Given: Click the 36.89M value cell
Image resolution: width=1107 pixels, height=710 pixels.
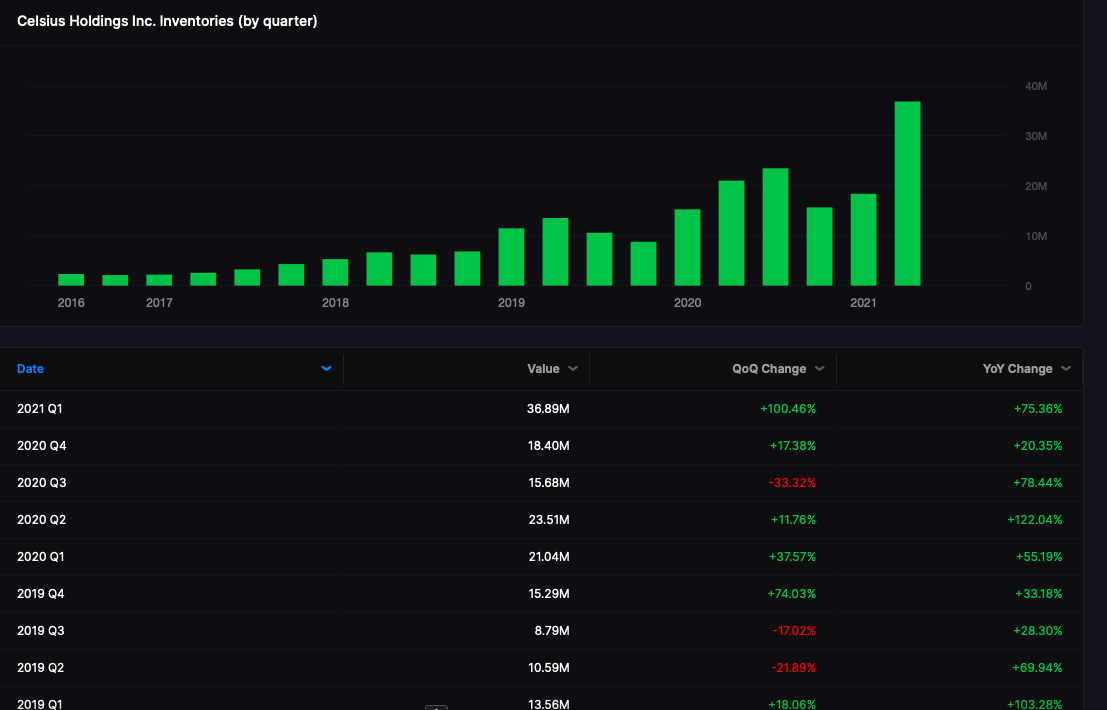Looking at the screenshot, I should click(548, 409).
